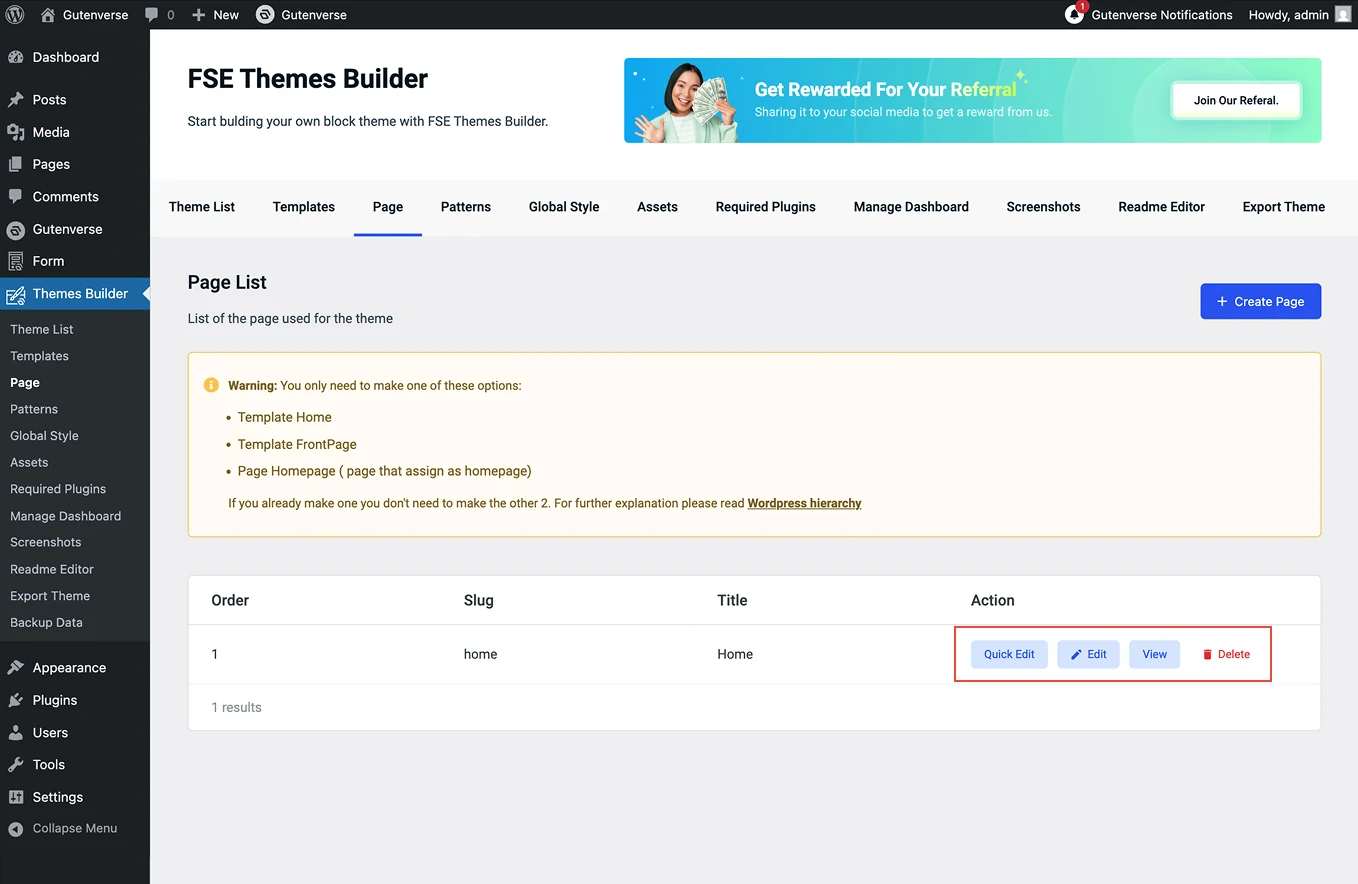Click the Join Our Referal button
The height and width of the screenshot is (884, 1358).
click(1236, 100)
